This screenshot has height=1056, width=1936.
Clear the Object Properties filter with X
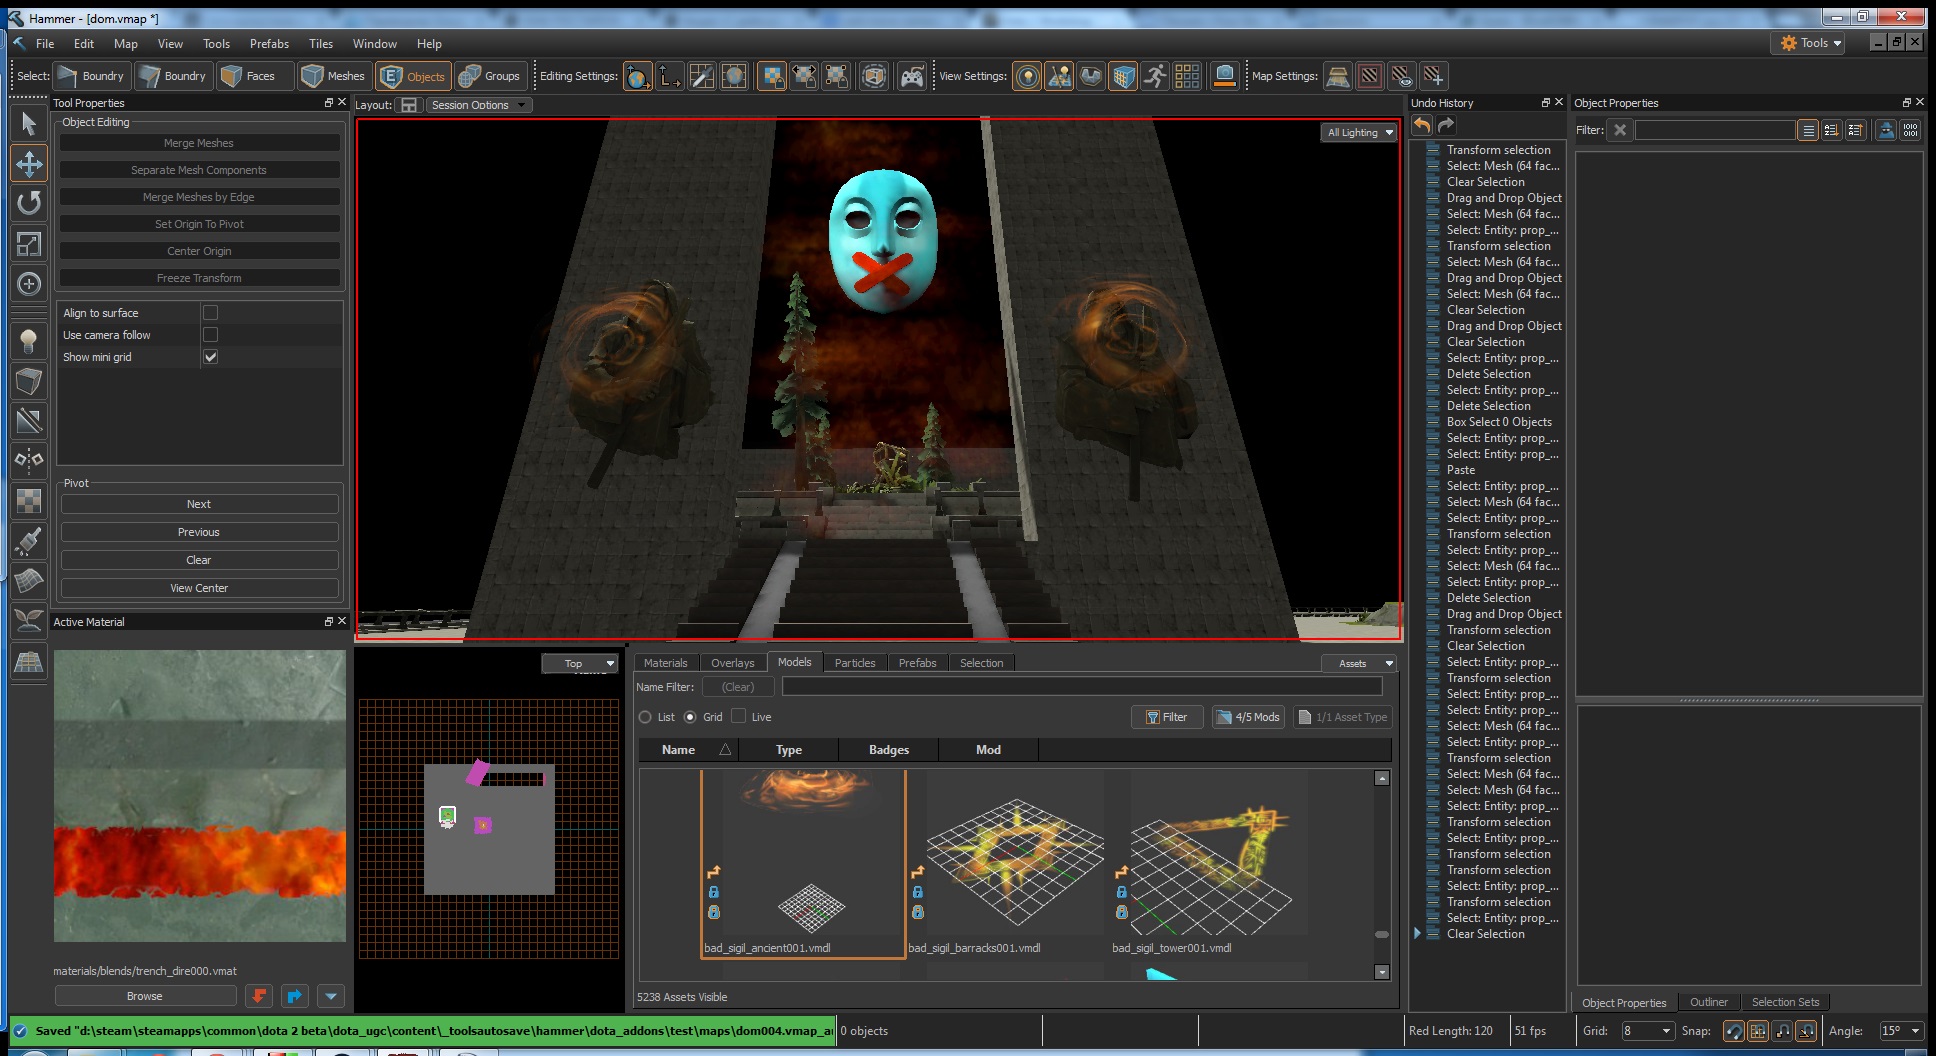point(1620,130)
